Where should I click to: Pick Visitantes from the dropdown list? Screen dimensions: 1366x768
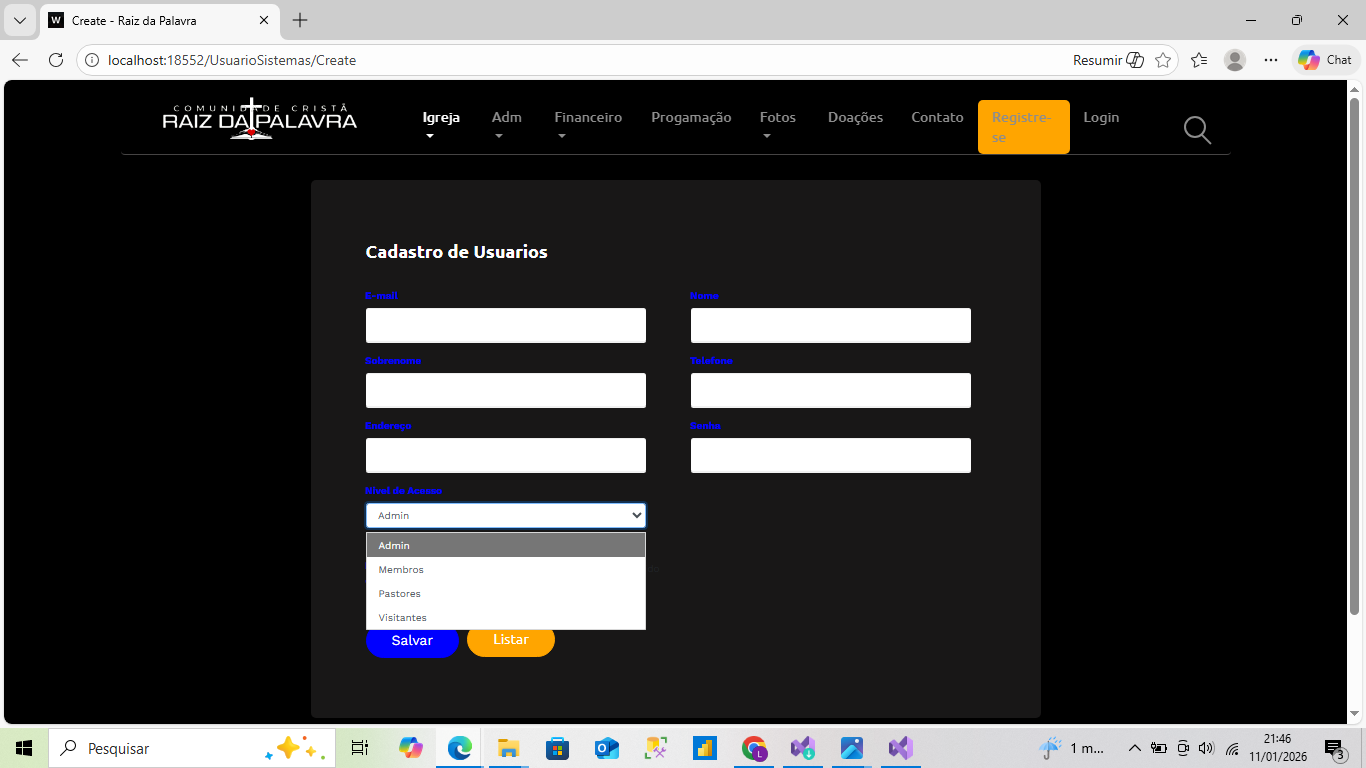pos(402,618)
